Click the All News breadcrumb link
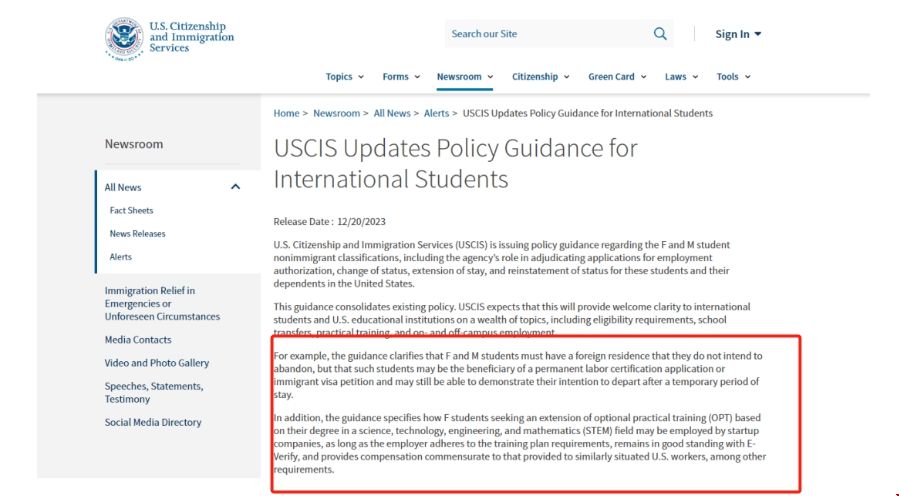The width and height of the screenshot is (899, 496). [x=392, y=114]
